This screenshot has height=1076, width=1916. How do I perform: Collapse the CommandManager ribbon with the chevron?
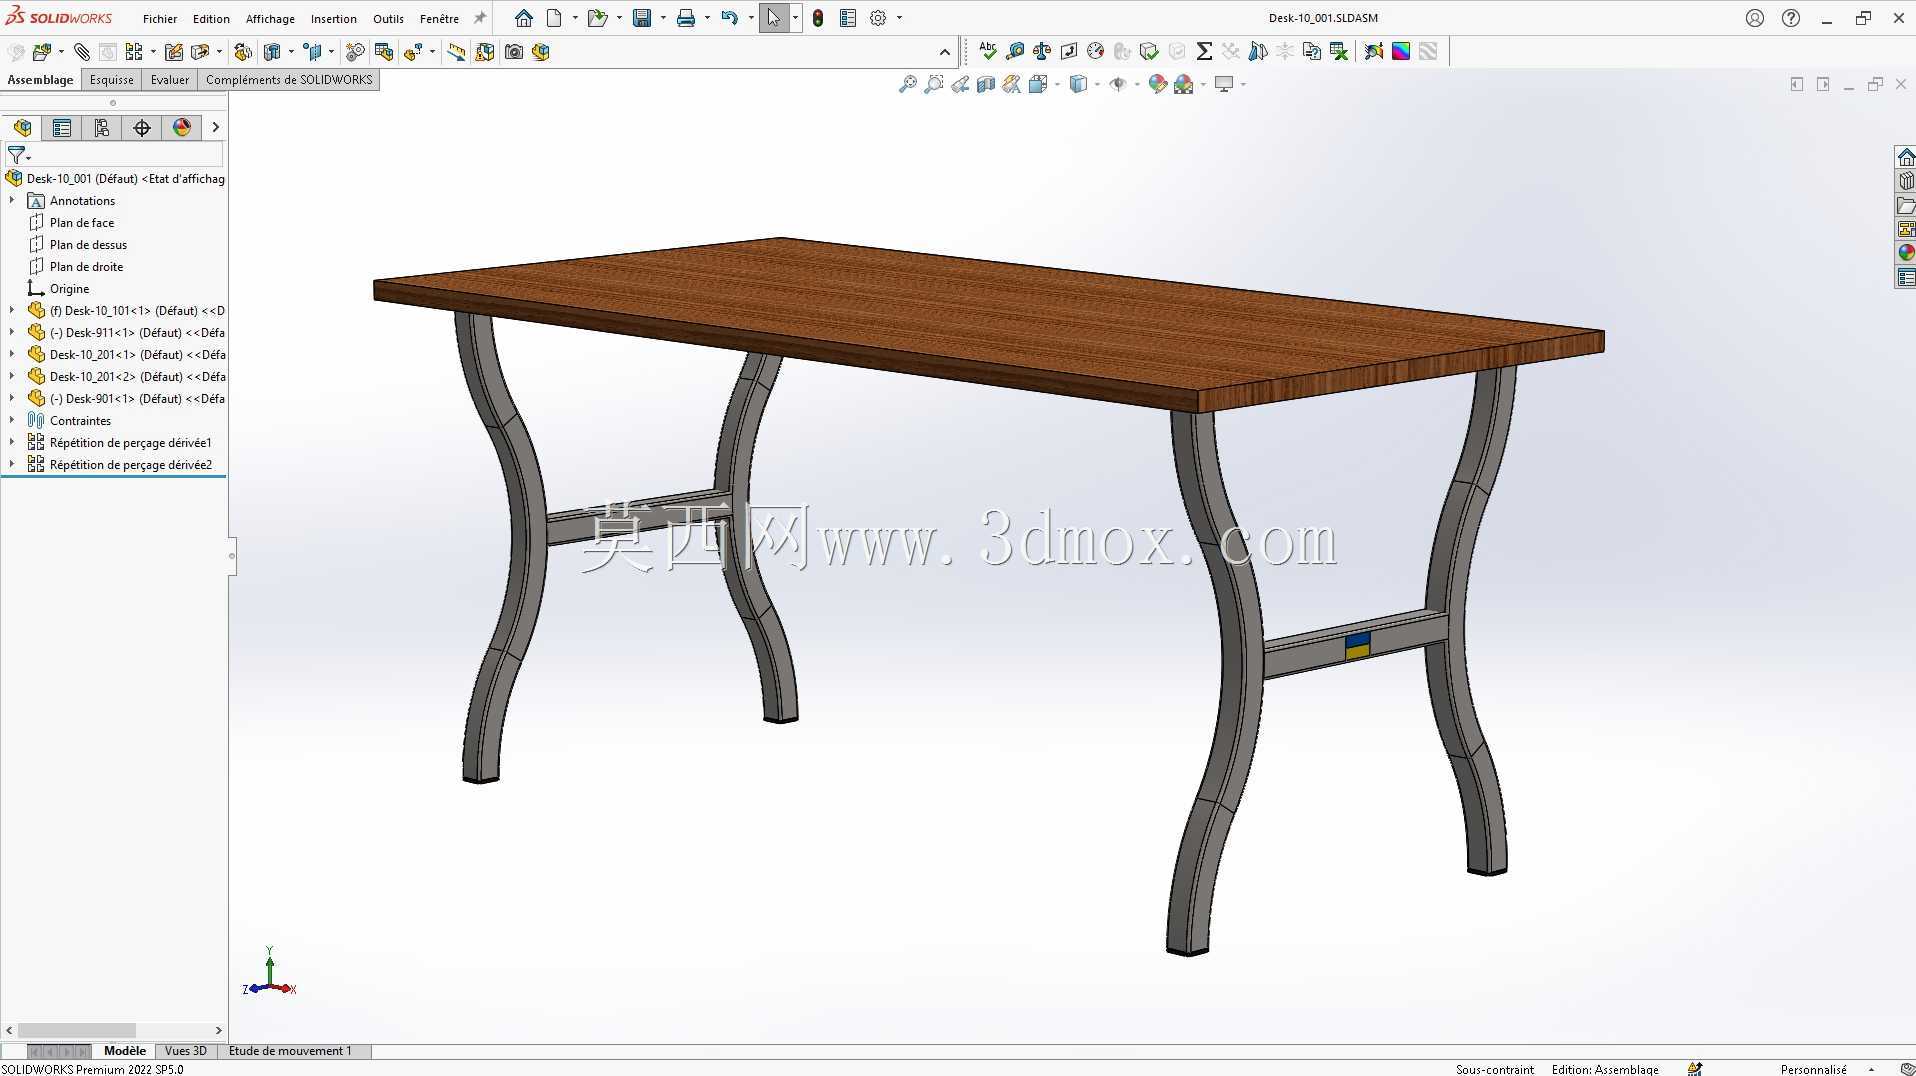[945, 52]
